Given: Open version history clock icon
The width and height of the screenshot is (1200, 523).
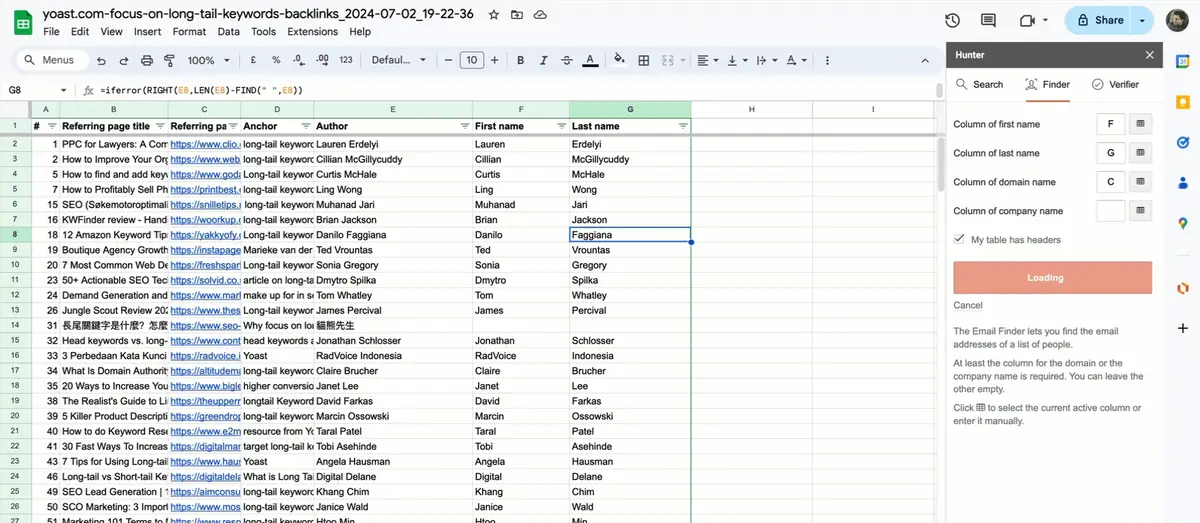Looking at the screenshot, I should click(x=952, y=20).
